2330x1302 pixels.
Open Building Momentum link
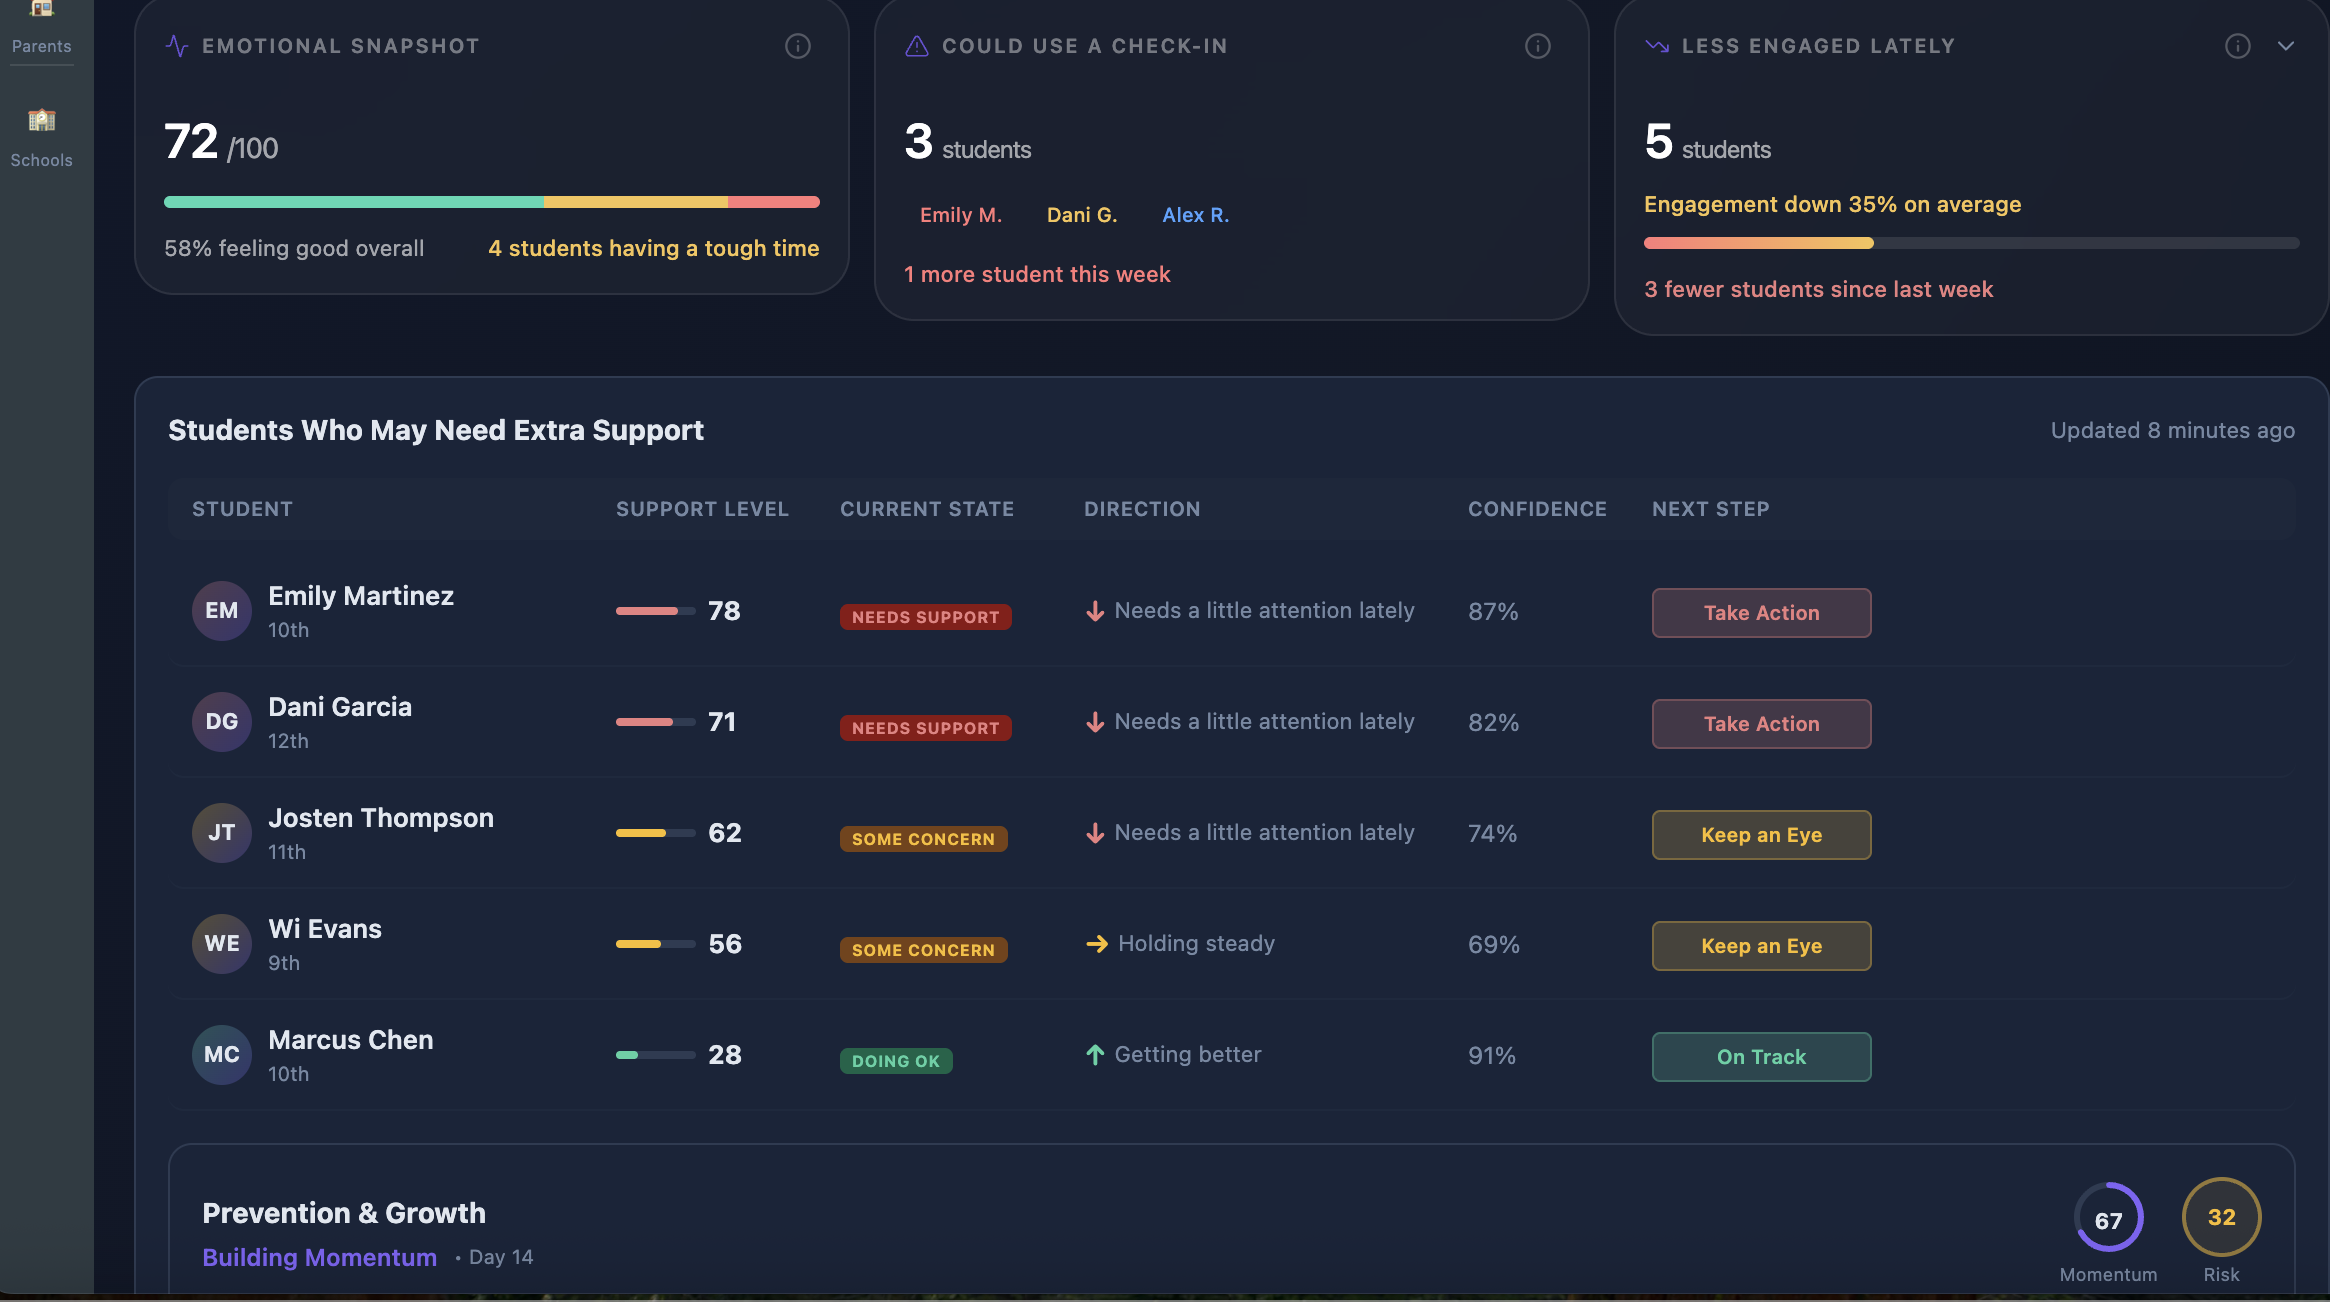coord(319,1257)
